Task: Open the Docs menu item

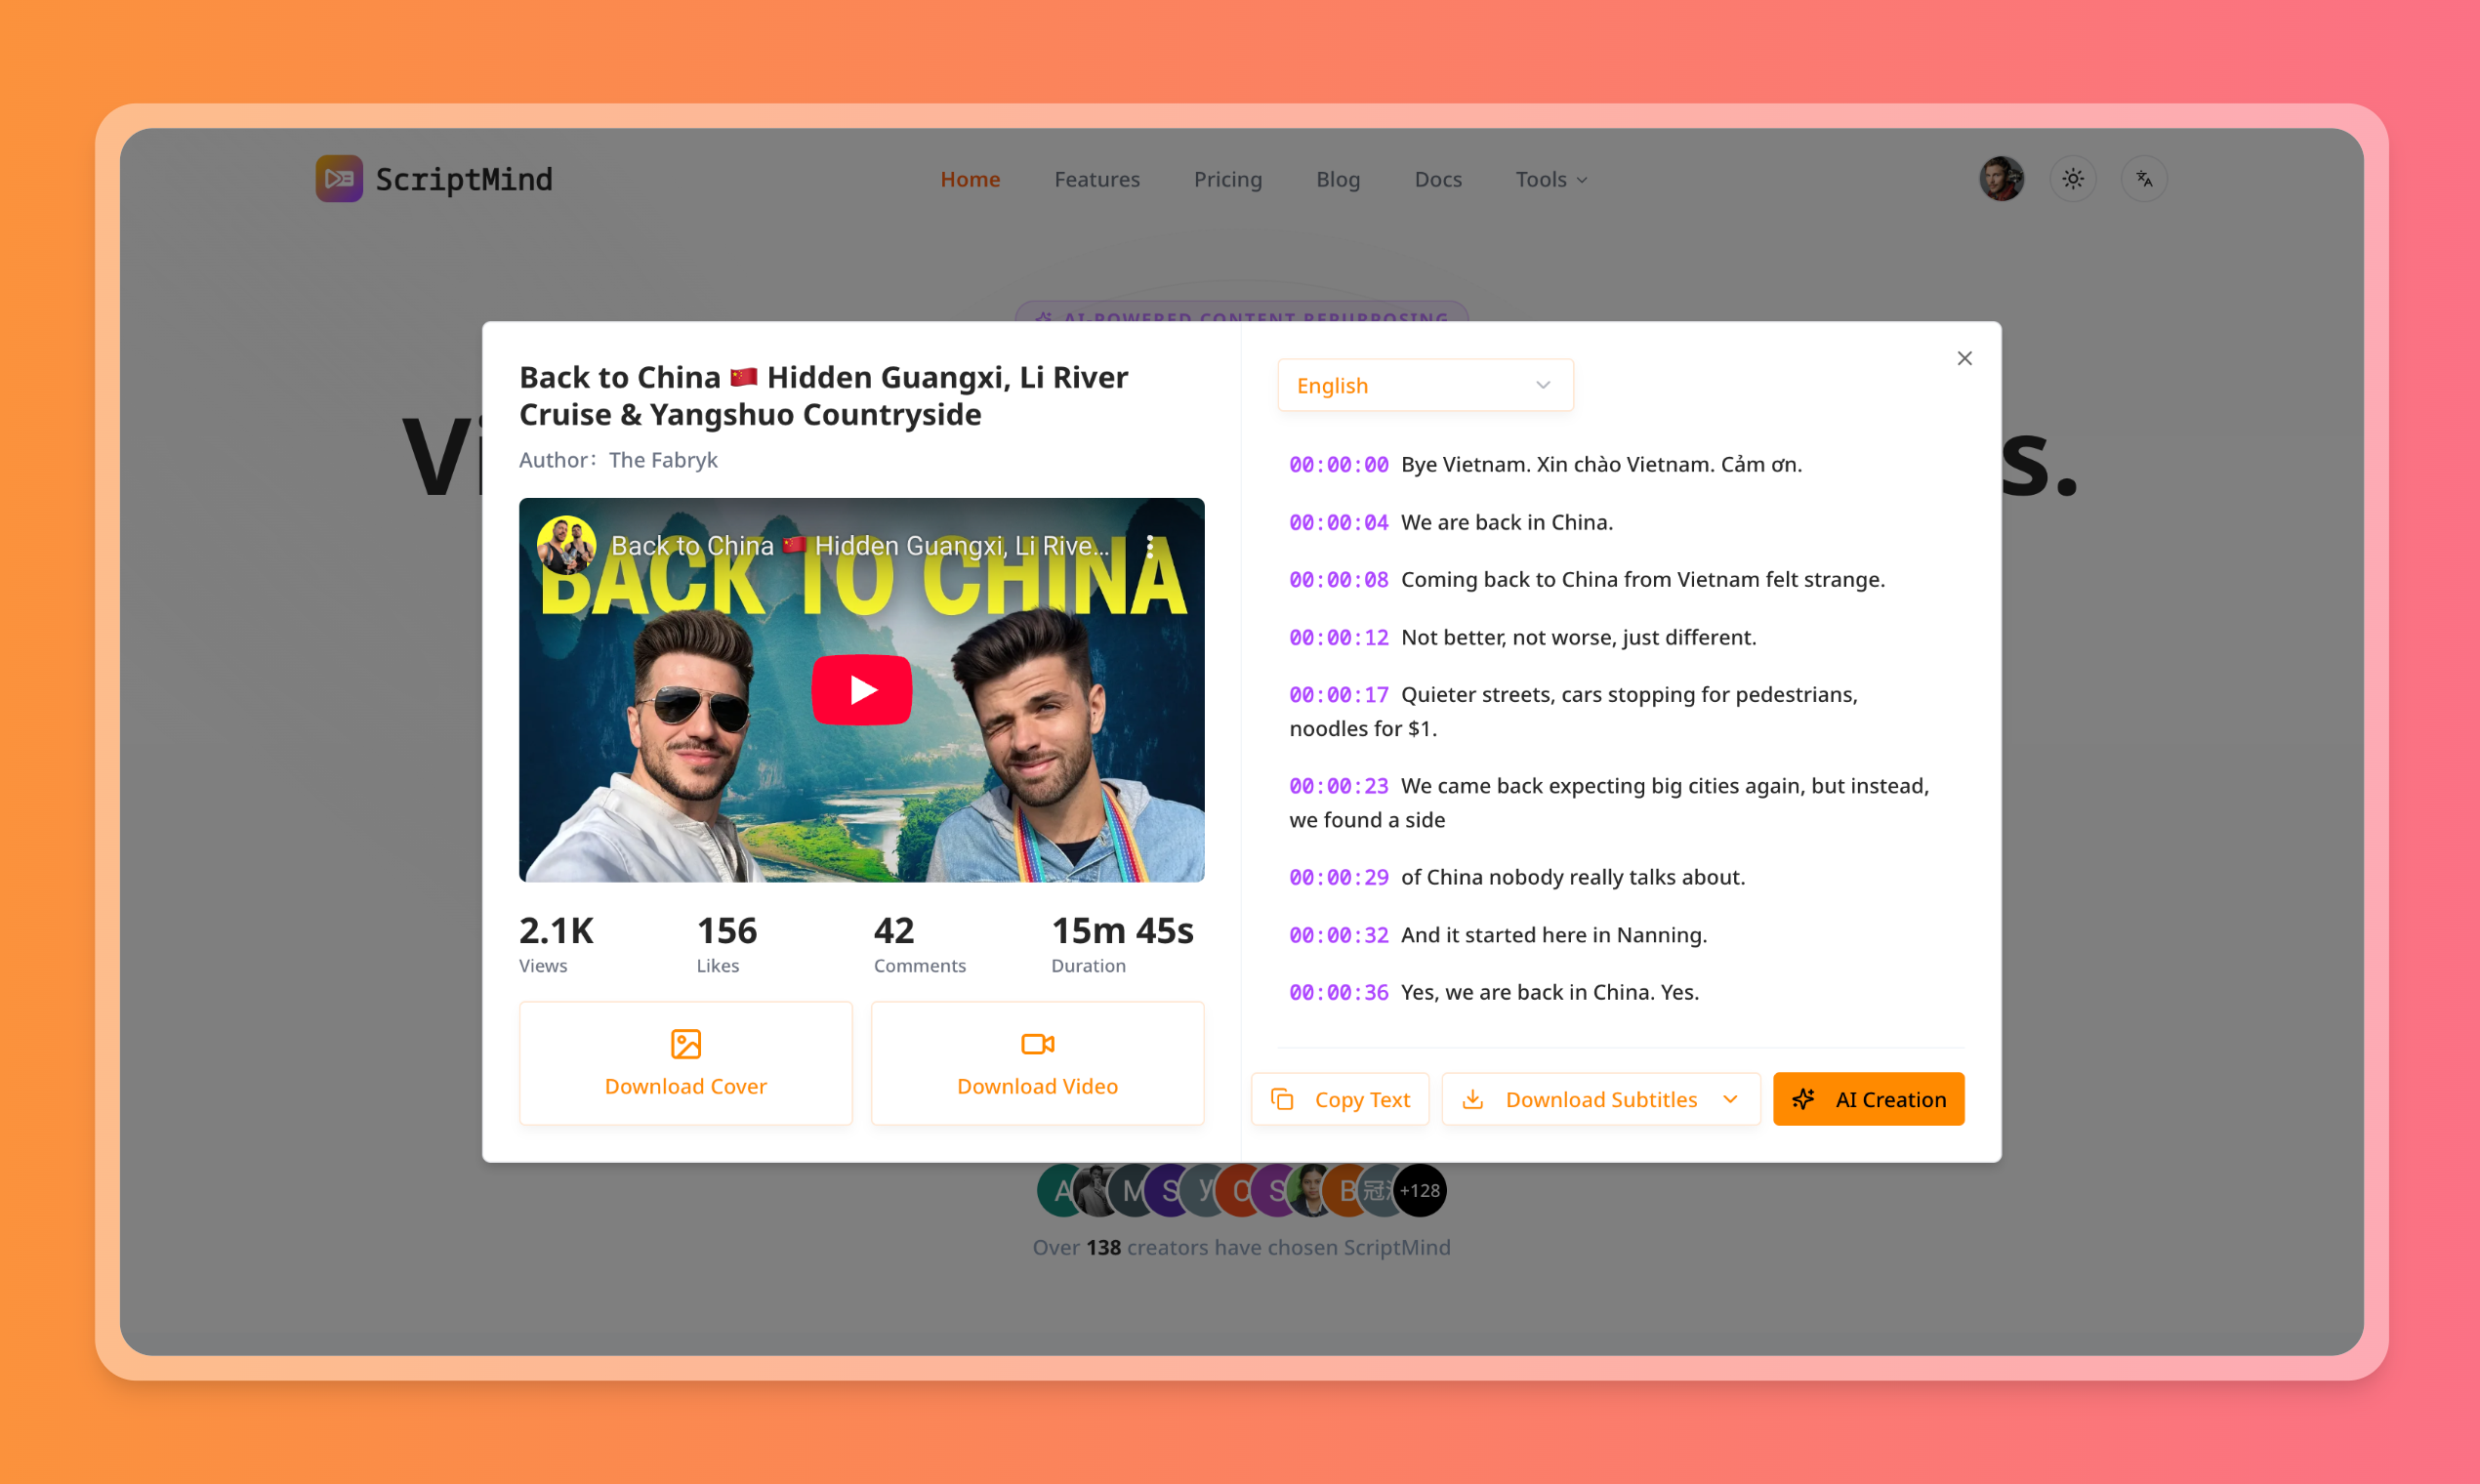Action: (x=1438, y=179)
